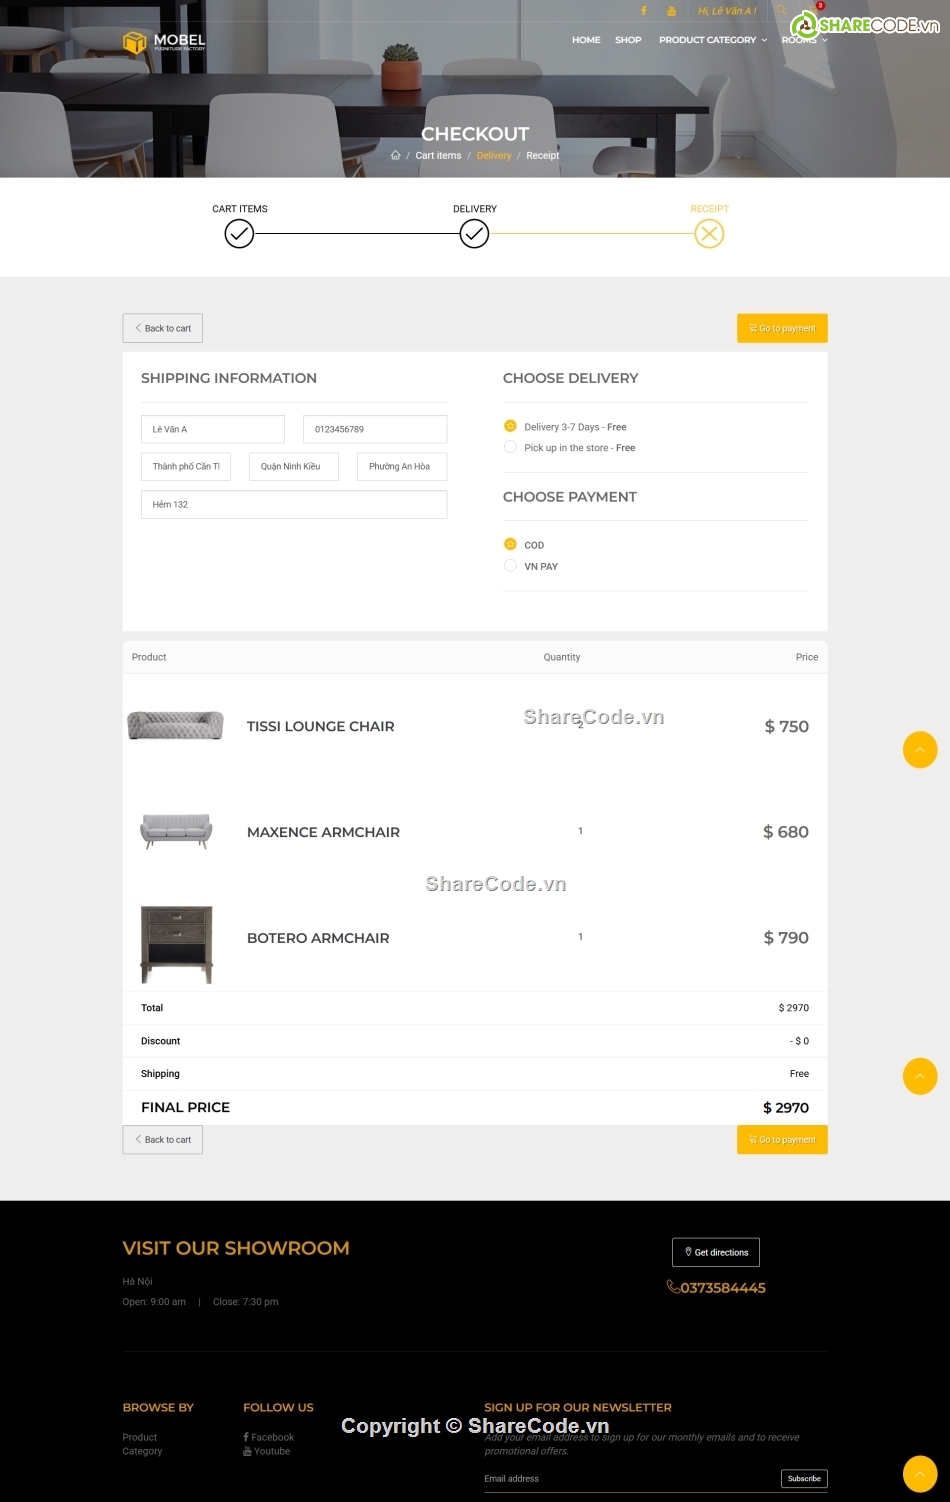Open the Category link in Browse By footer
Viewport: 950px width, 1502px height.
142,1451
